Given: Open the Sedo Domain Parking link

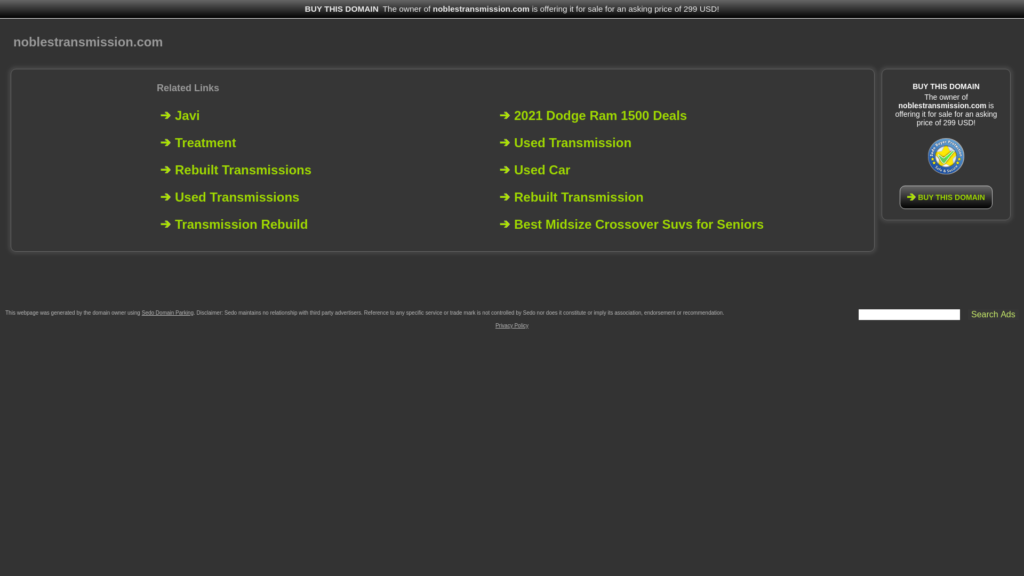Looking at the screenshot, I should 167,313.
